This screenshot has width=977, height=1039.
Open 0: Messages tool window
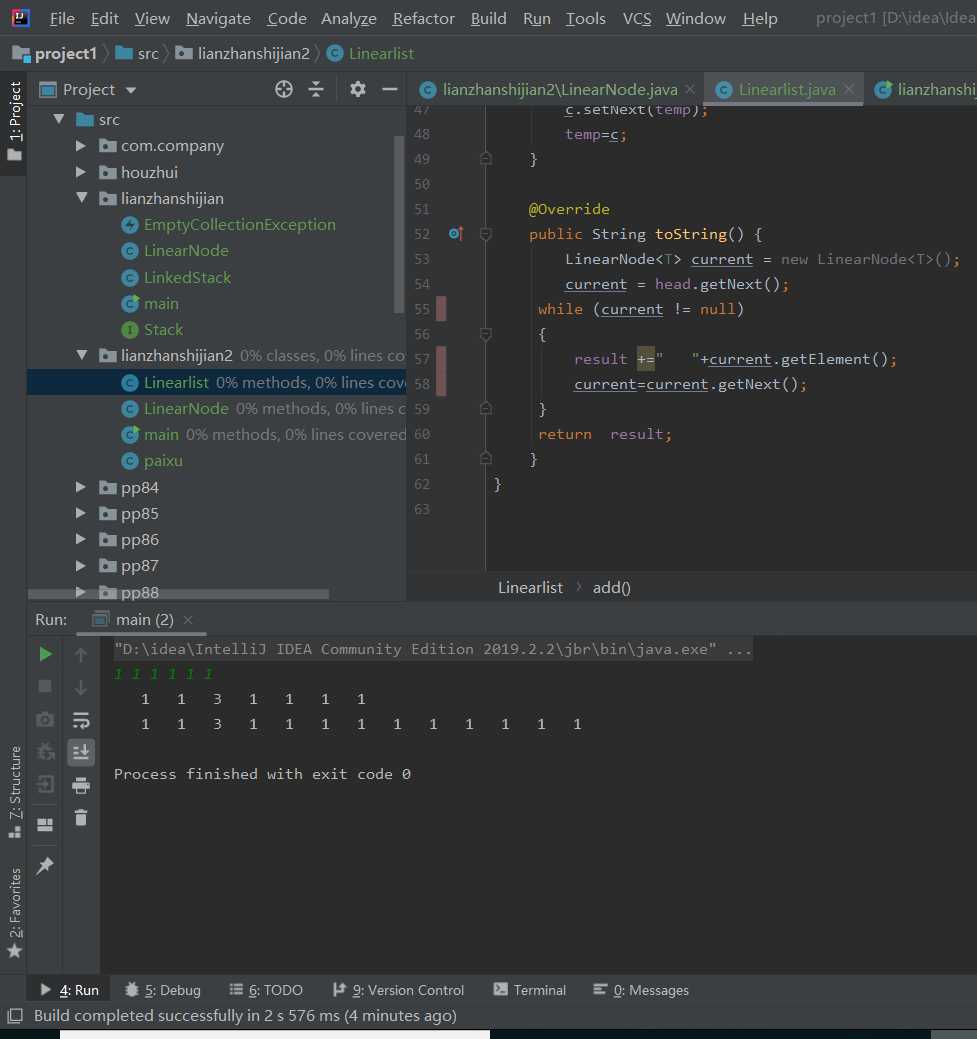click(641, 990)
